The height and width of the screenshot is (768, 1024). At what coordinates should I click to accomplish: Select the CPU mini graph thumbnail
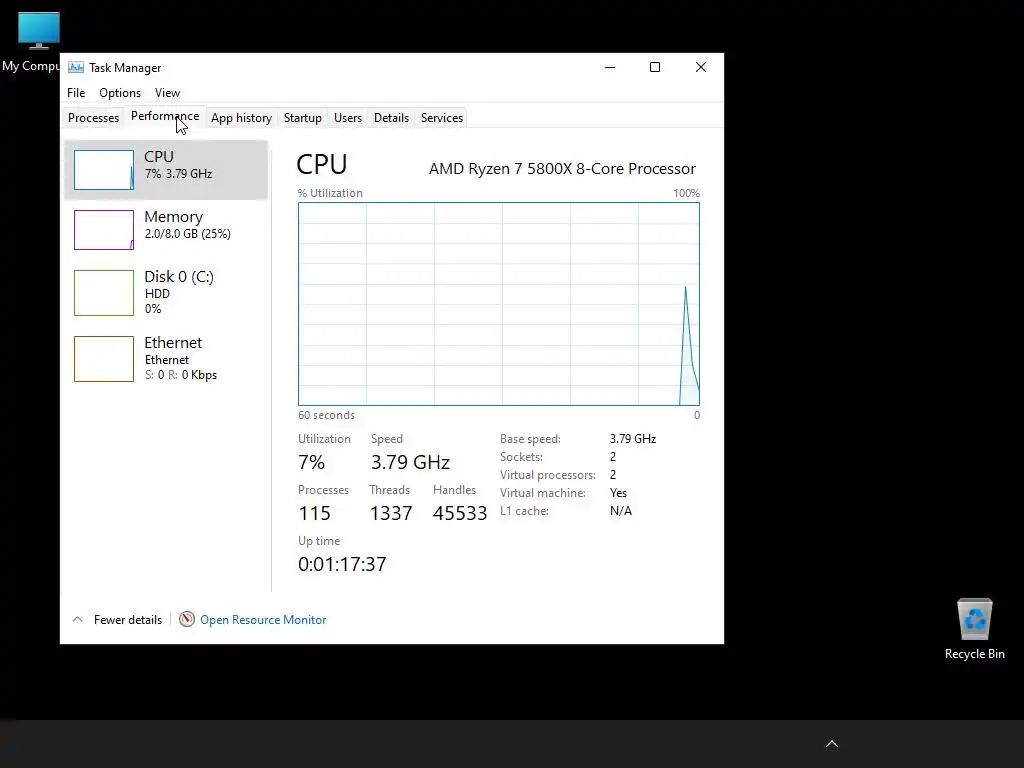104,170
